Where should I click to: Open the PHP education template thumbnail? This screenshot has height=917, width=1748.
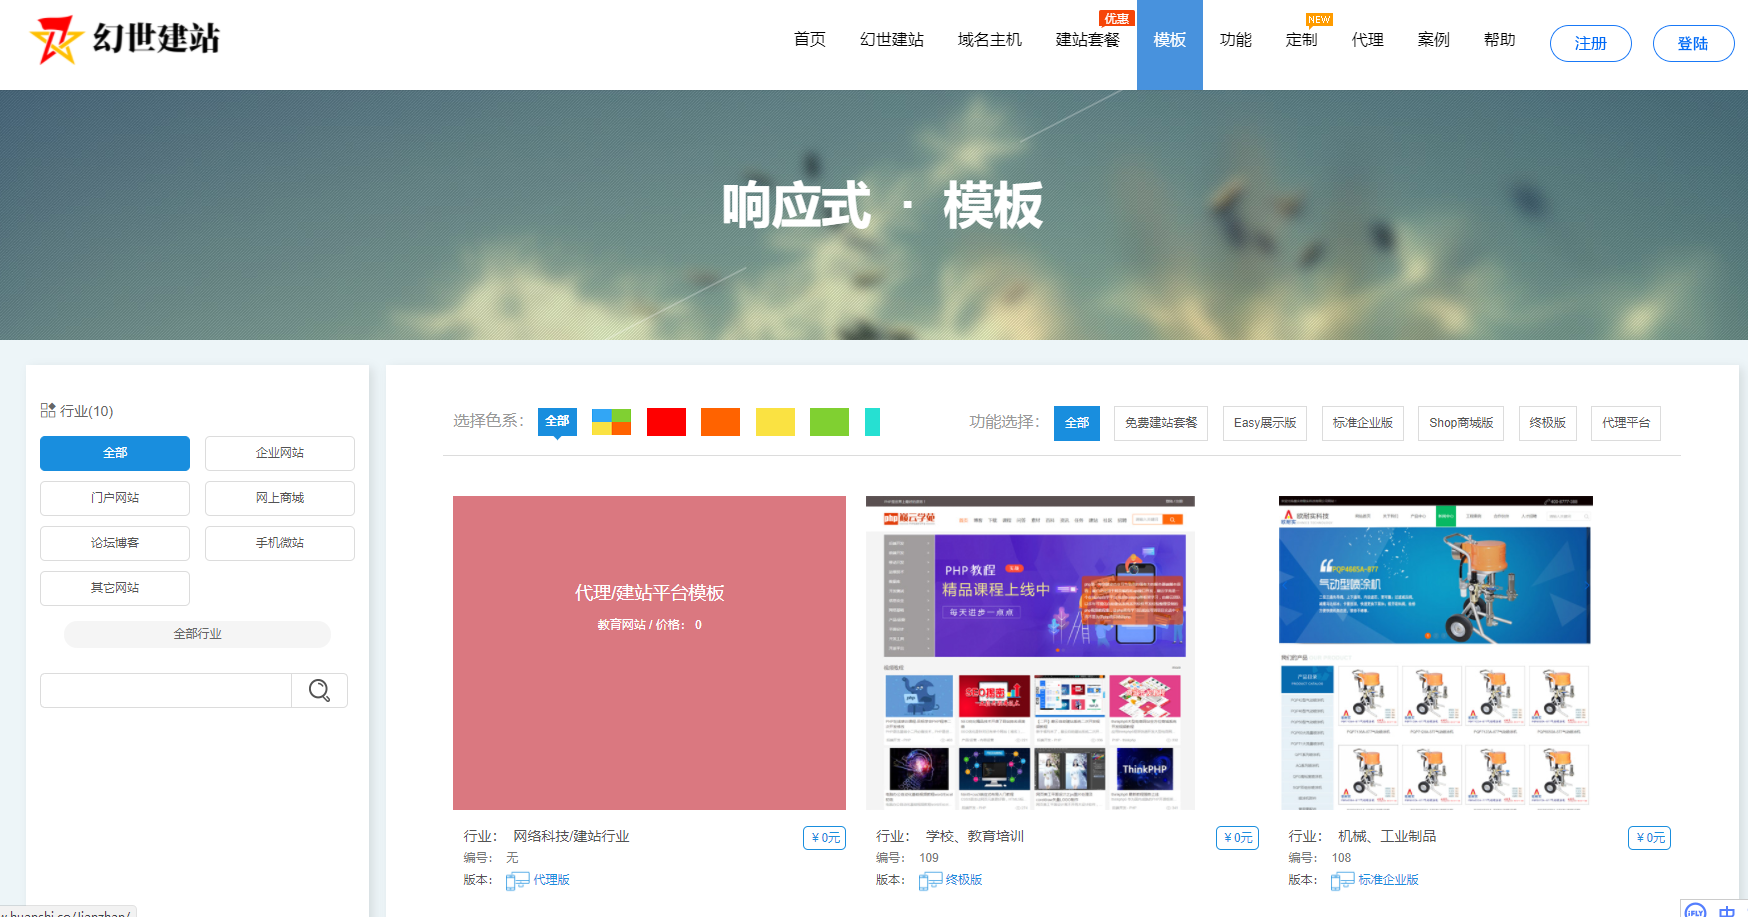click(1030, 653)
